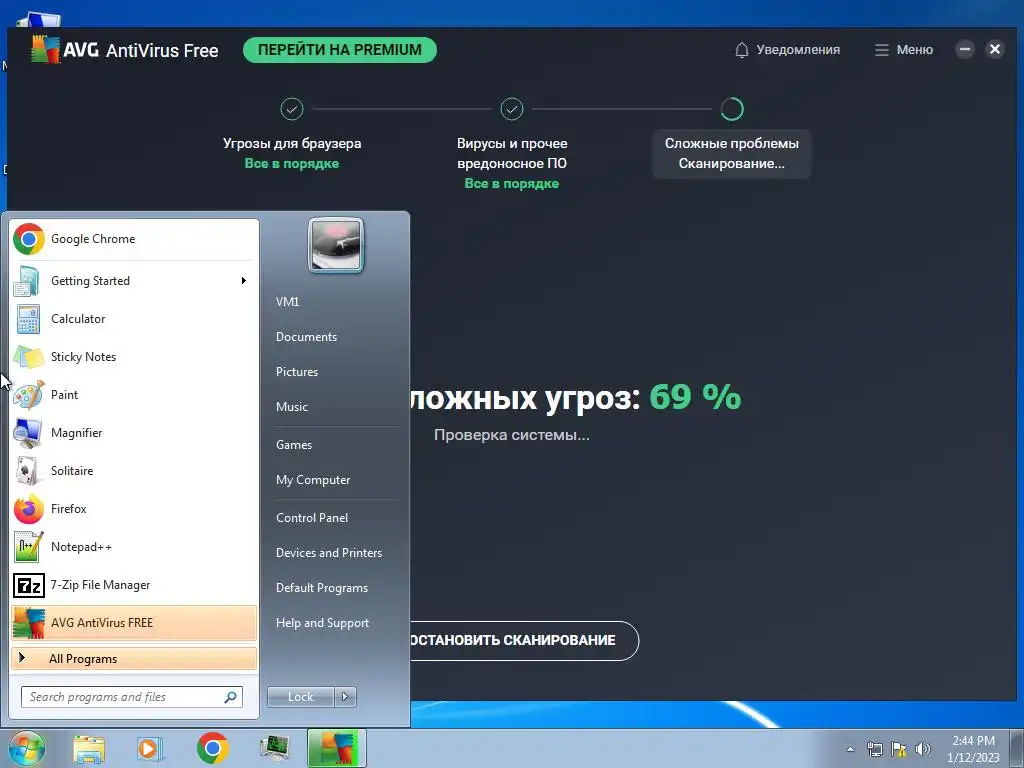Open shutdown options arrow next to Lock
Screen dimensions: 1024x768
pos(345,697)
